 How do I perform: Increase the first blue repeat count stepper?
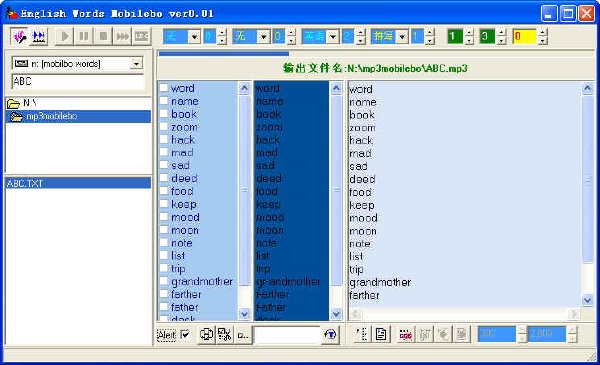(x=222, y=33)
